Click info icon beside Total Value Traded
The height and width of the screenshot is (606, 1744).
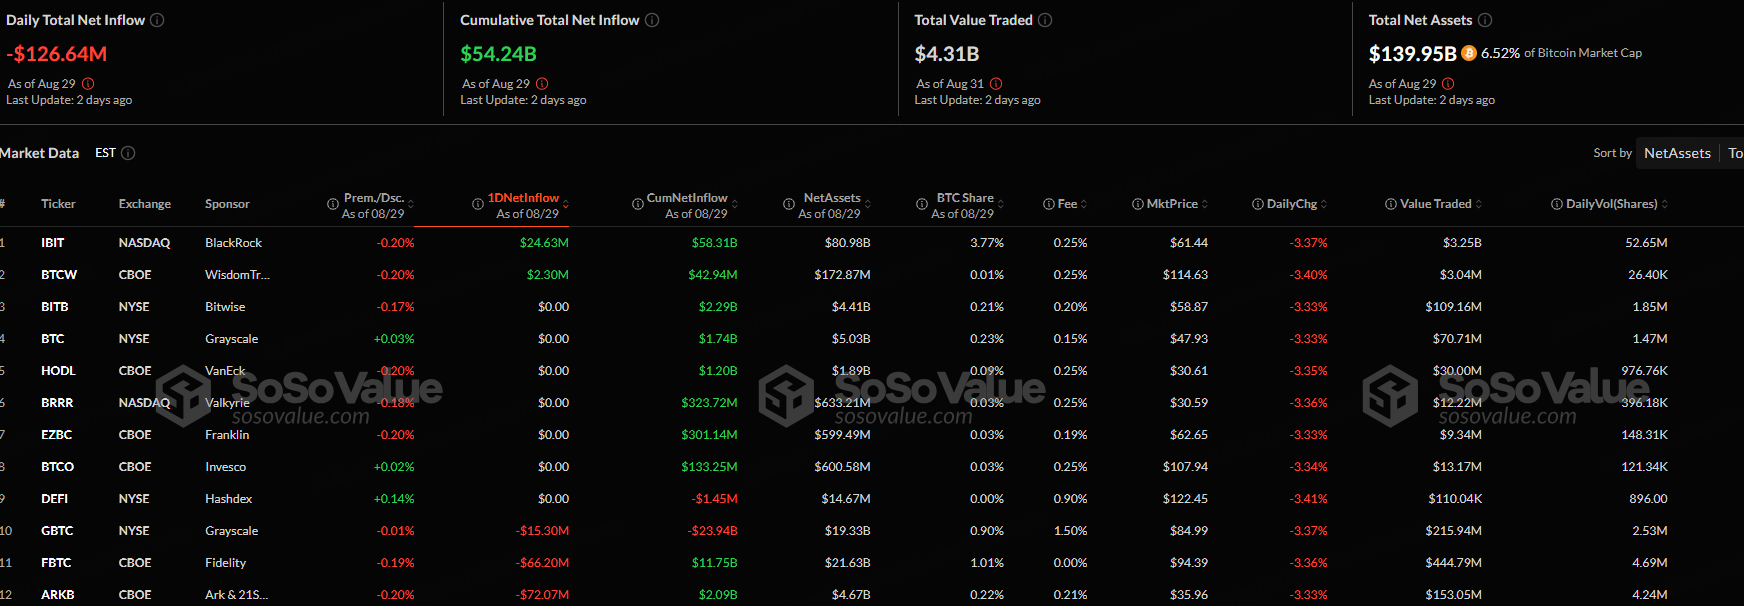[x=1045, y=20]
